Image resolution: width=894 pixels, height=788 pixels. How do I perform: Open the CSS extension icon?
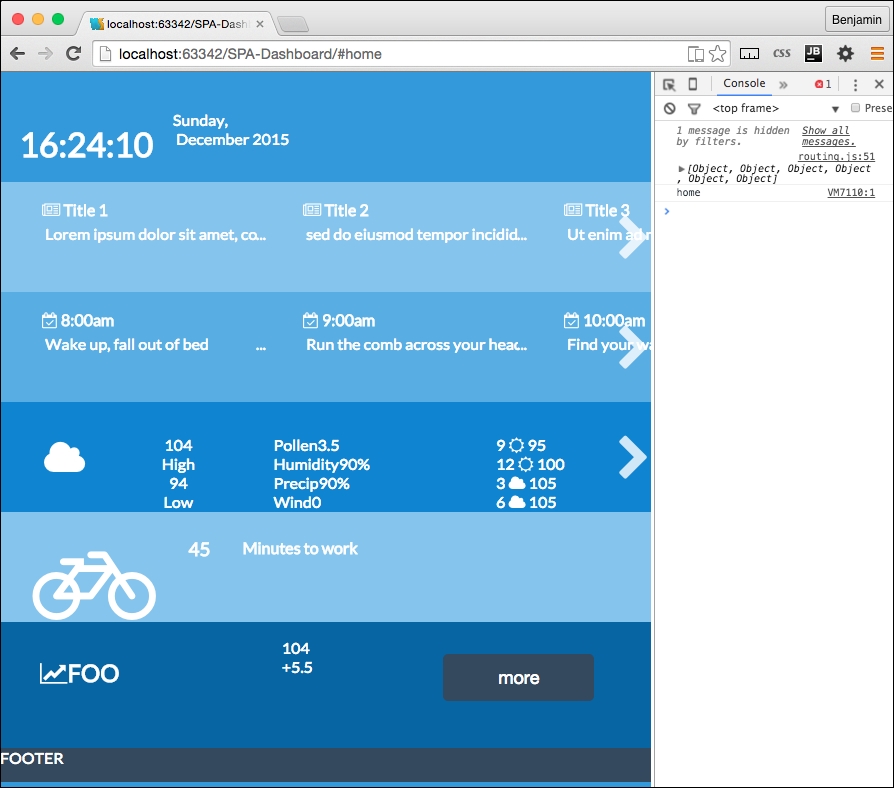(x=782, y=54)
